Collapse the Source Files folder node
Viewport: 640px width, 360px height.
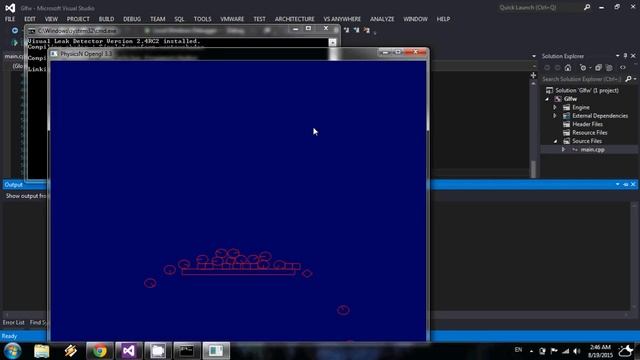point(555,141)
